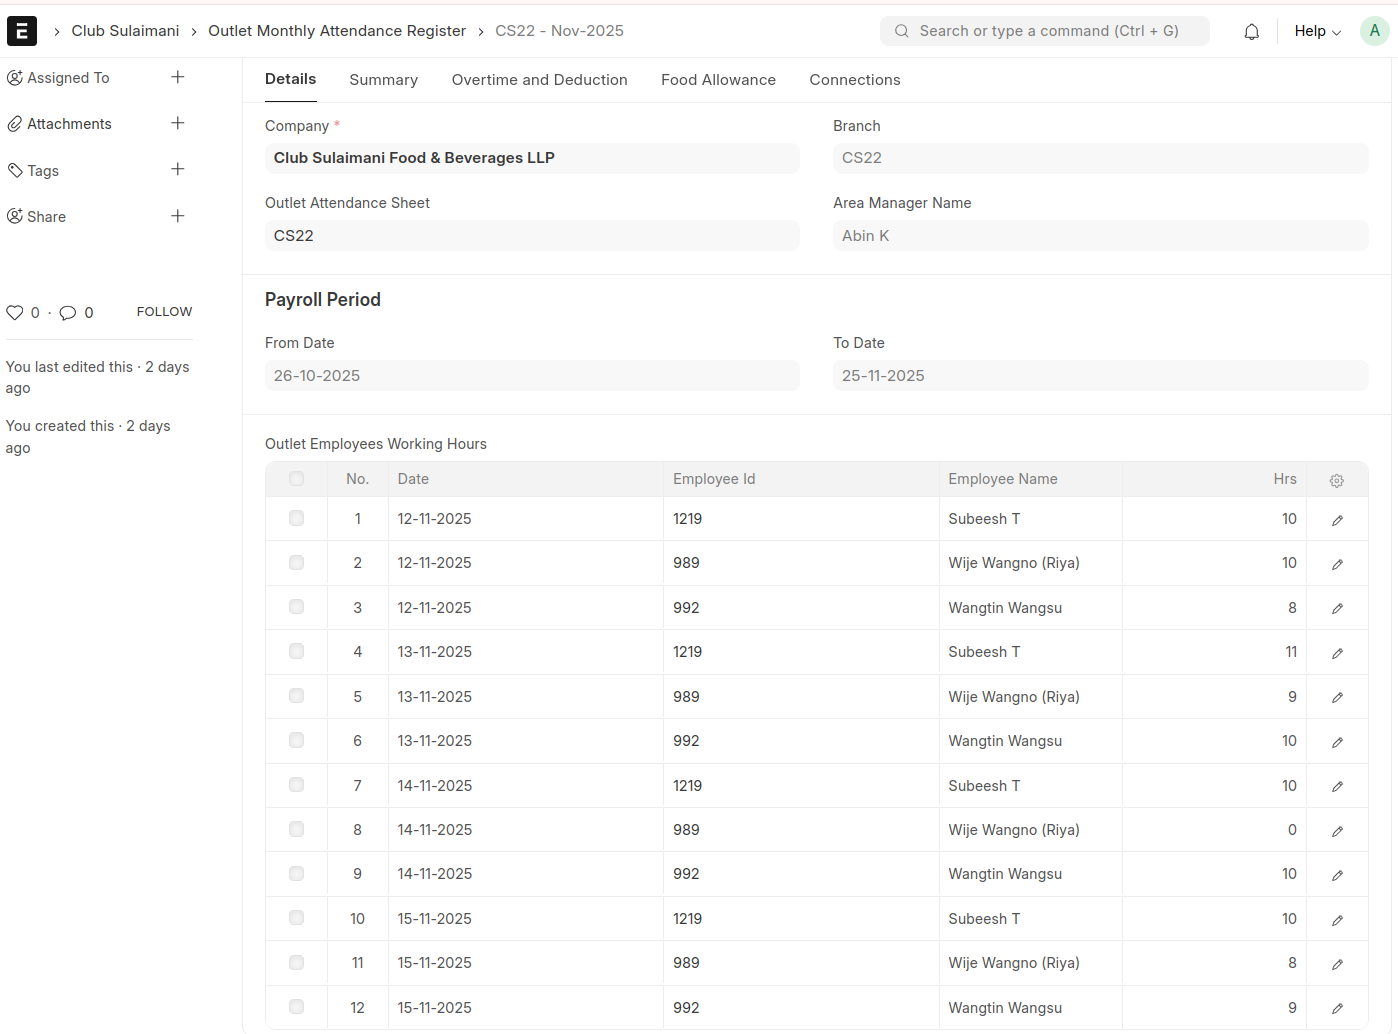Click the plus icon beside Share

(x=177, y=216)
